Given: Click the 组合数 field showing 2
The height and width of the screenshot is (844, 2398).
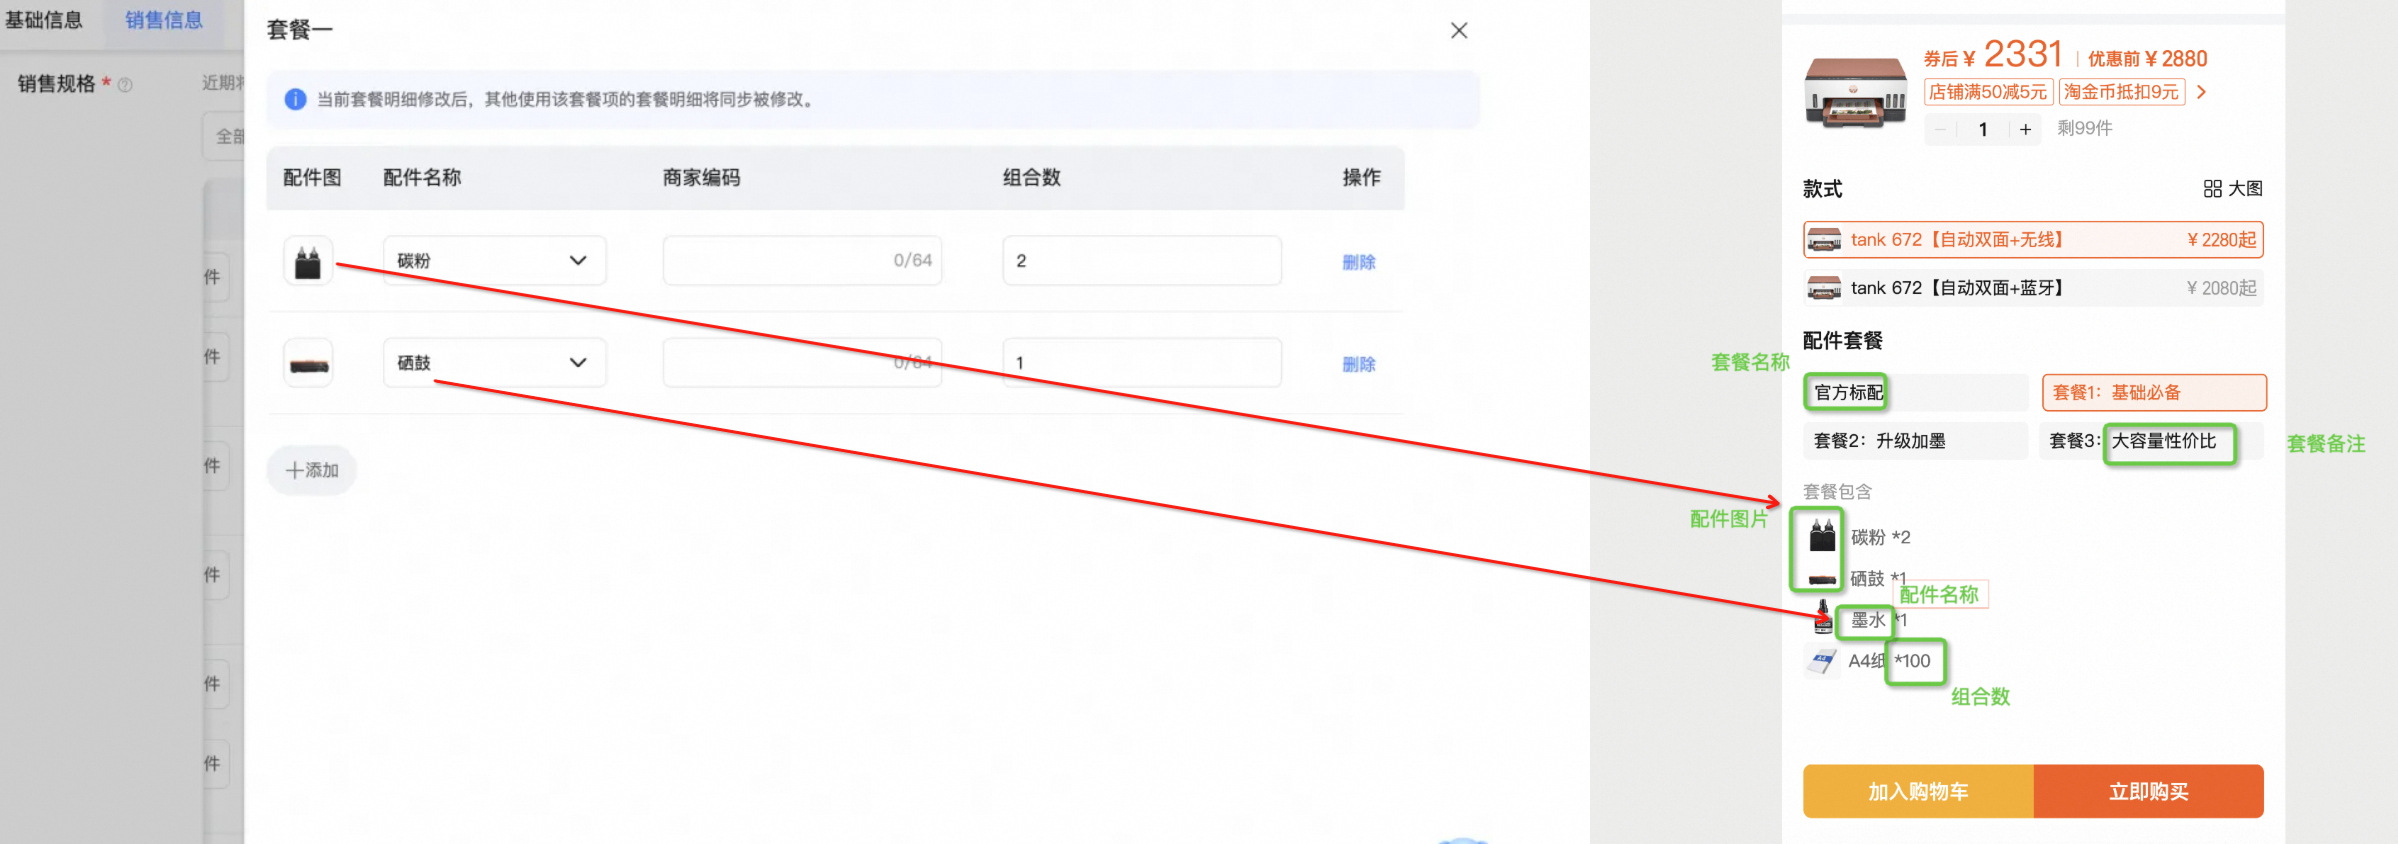Looking at the screenshot, I should (x=1142, y=261).
